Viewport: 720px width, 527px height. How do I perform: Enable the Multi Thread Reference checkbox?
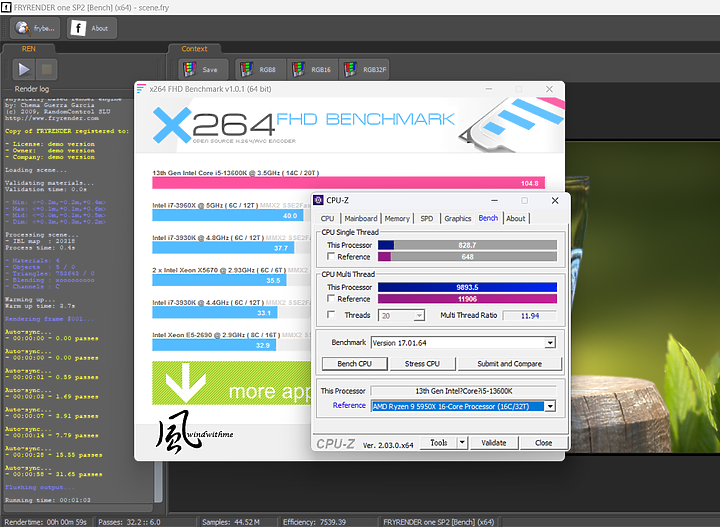tap(331, 298)
